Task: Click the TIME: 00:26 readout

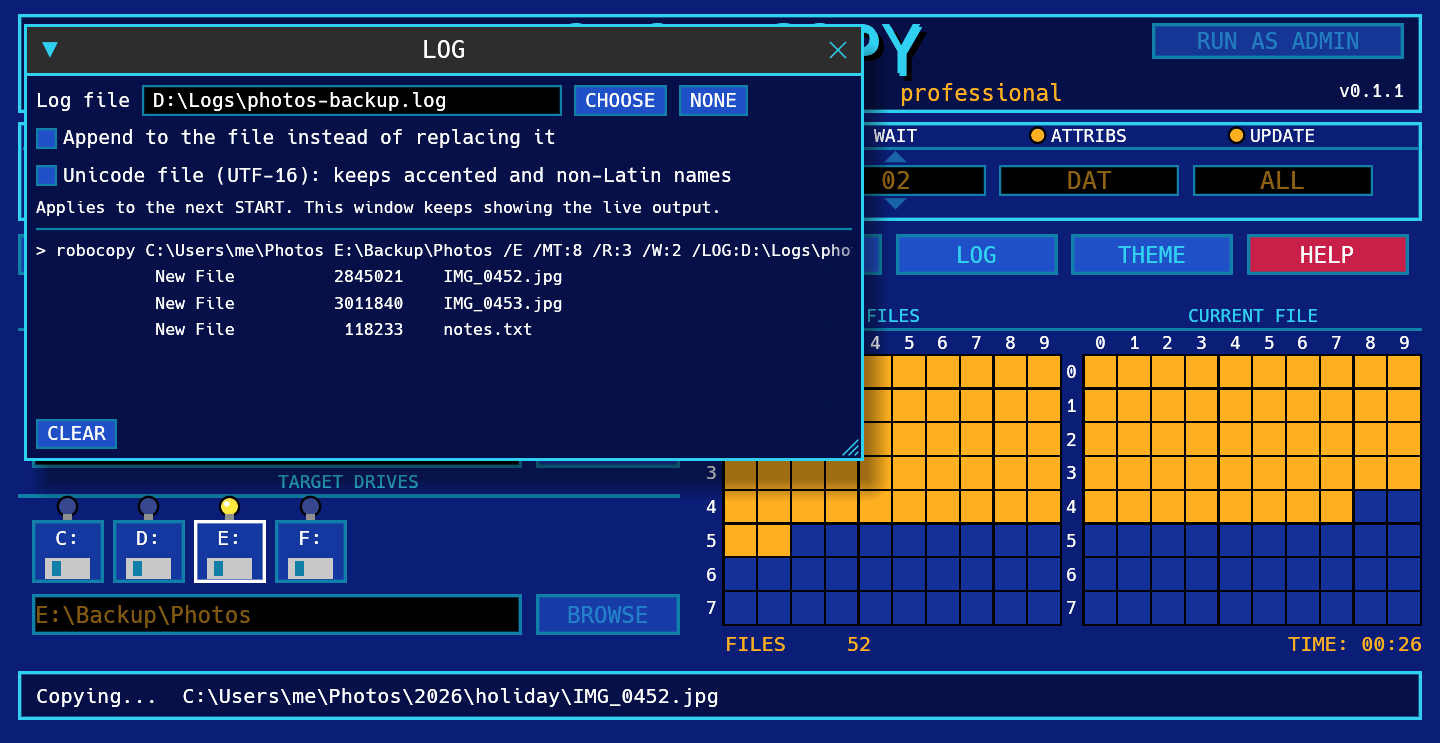Action: point(1354,645)
